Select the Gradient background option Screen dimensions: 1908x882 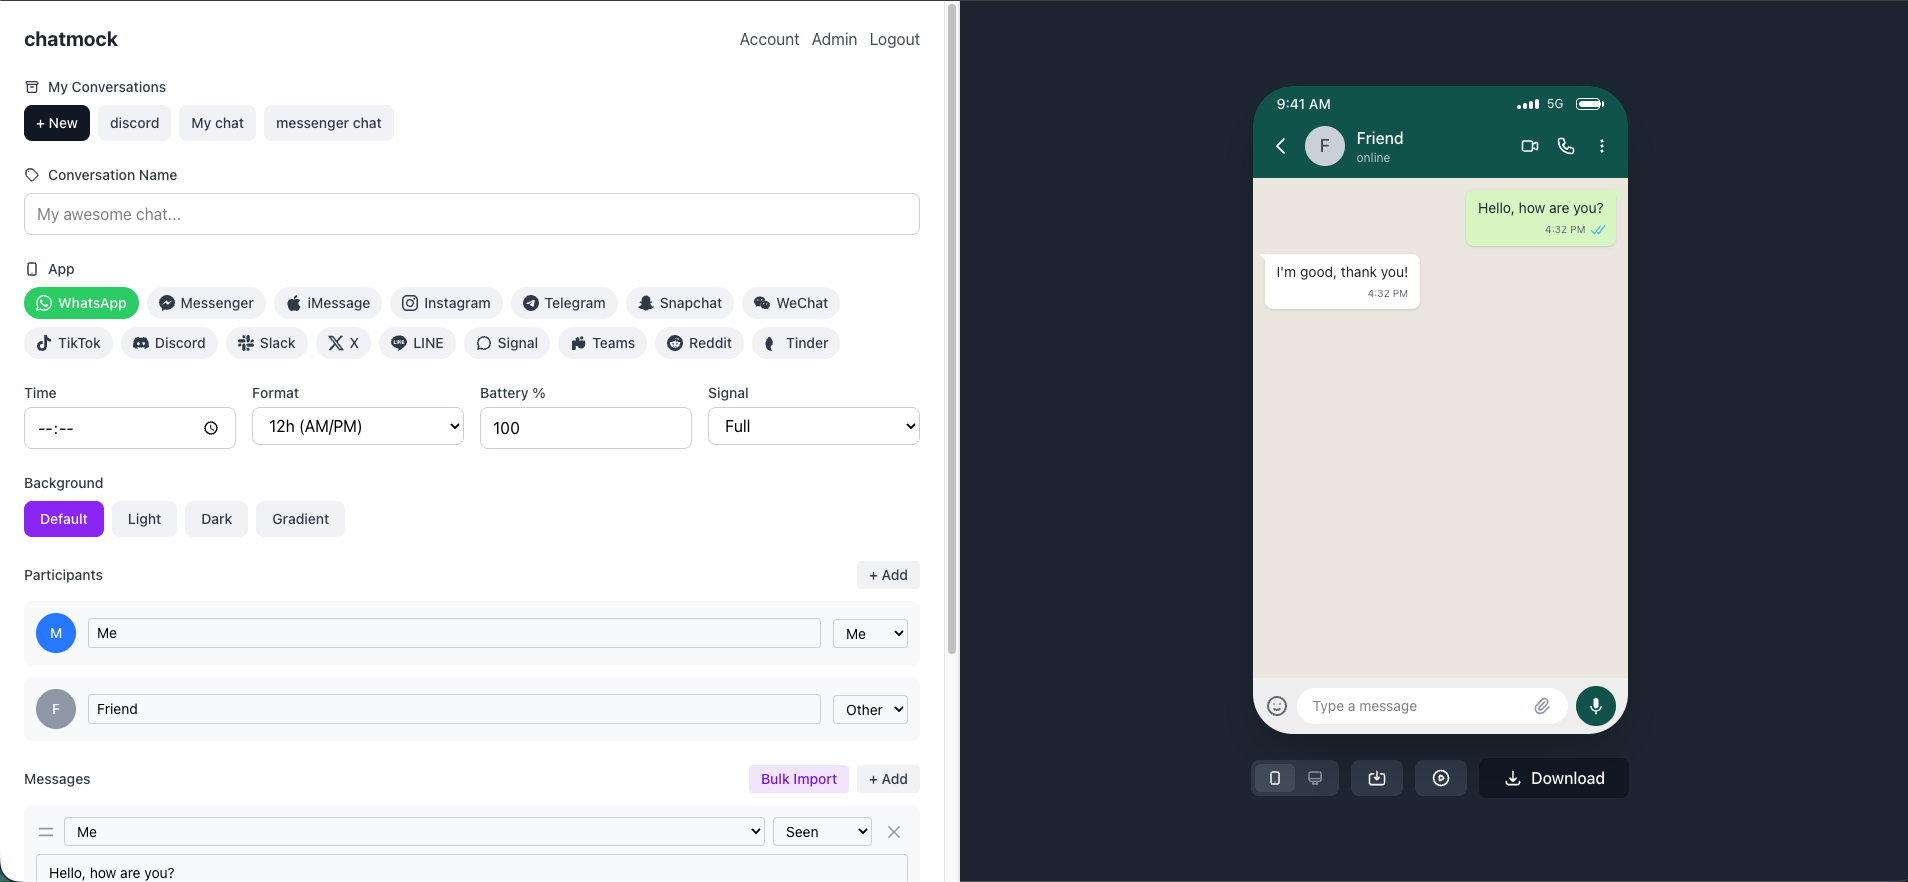pos(300,519)
